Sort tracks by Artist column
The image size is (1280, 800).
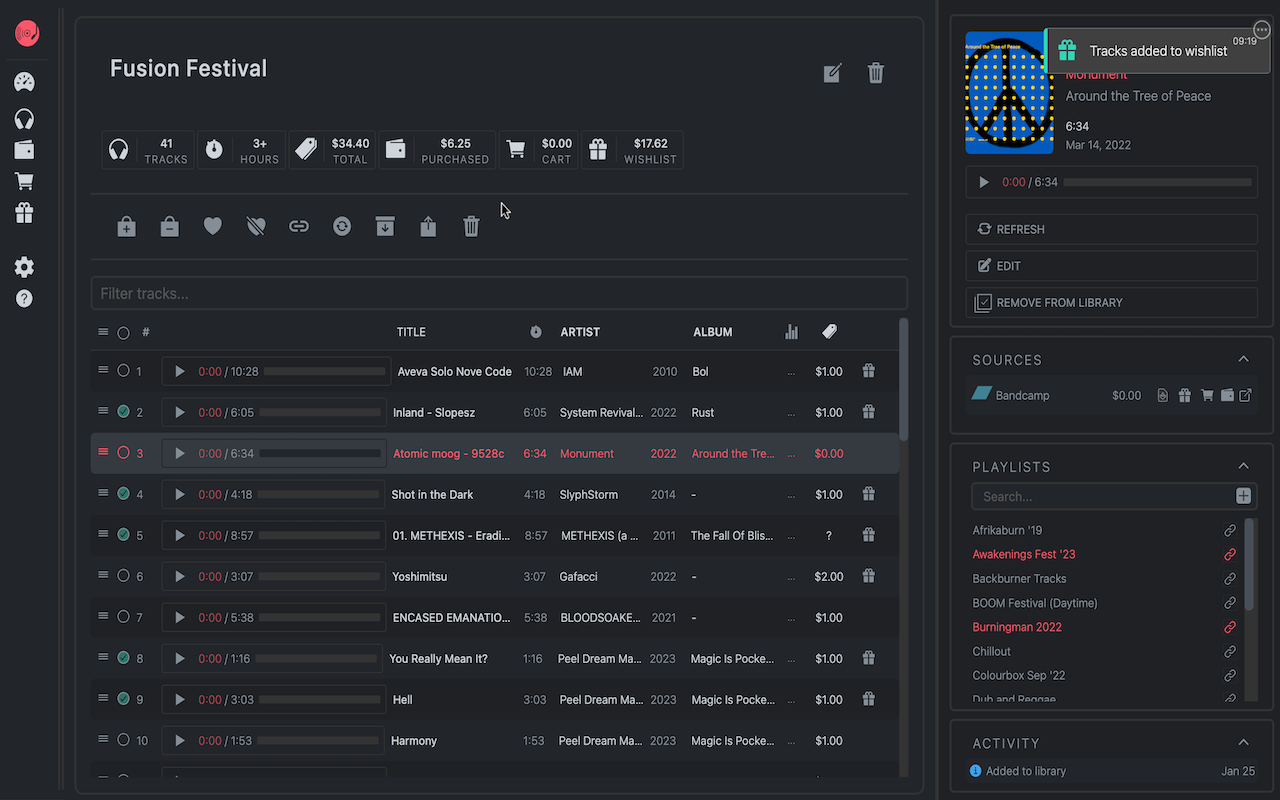(580, 332)
